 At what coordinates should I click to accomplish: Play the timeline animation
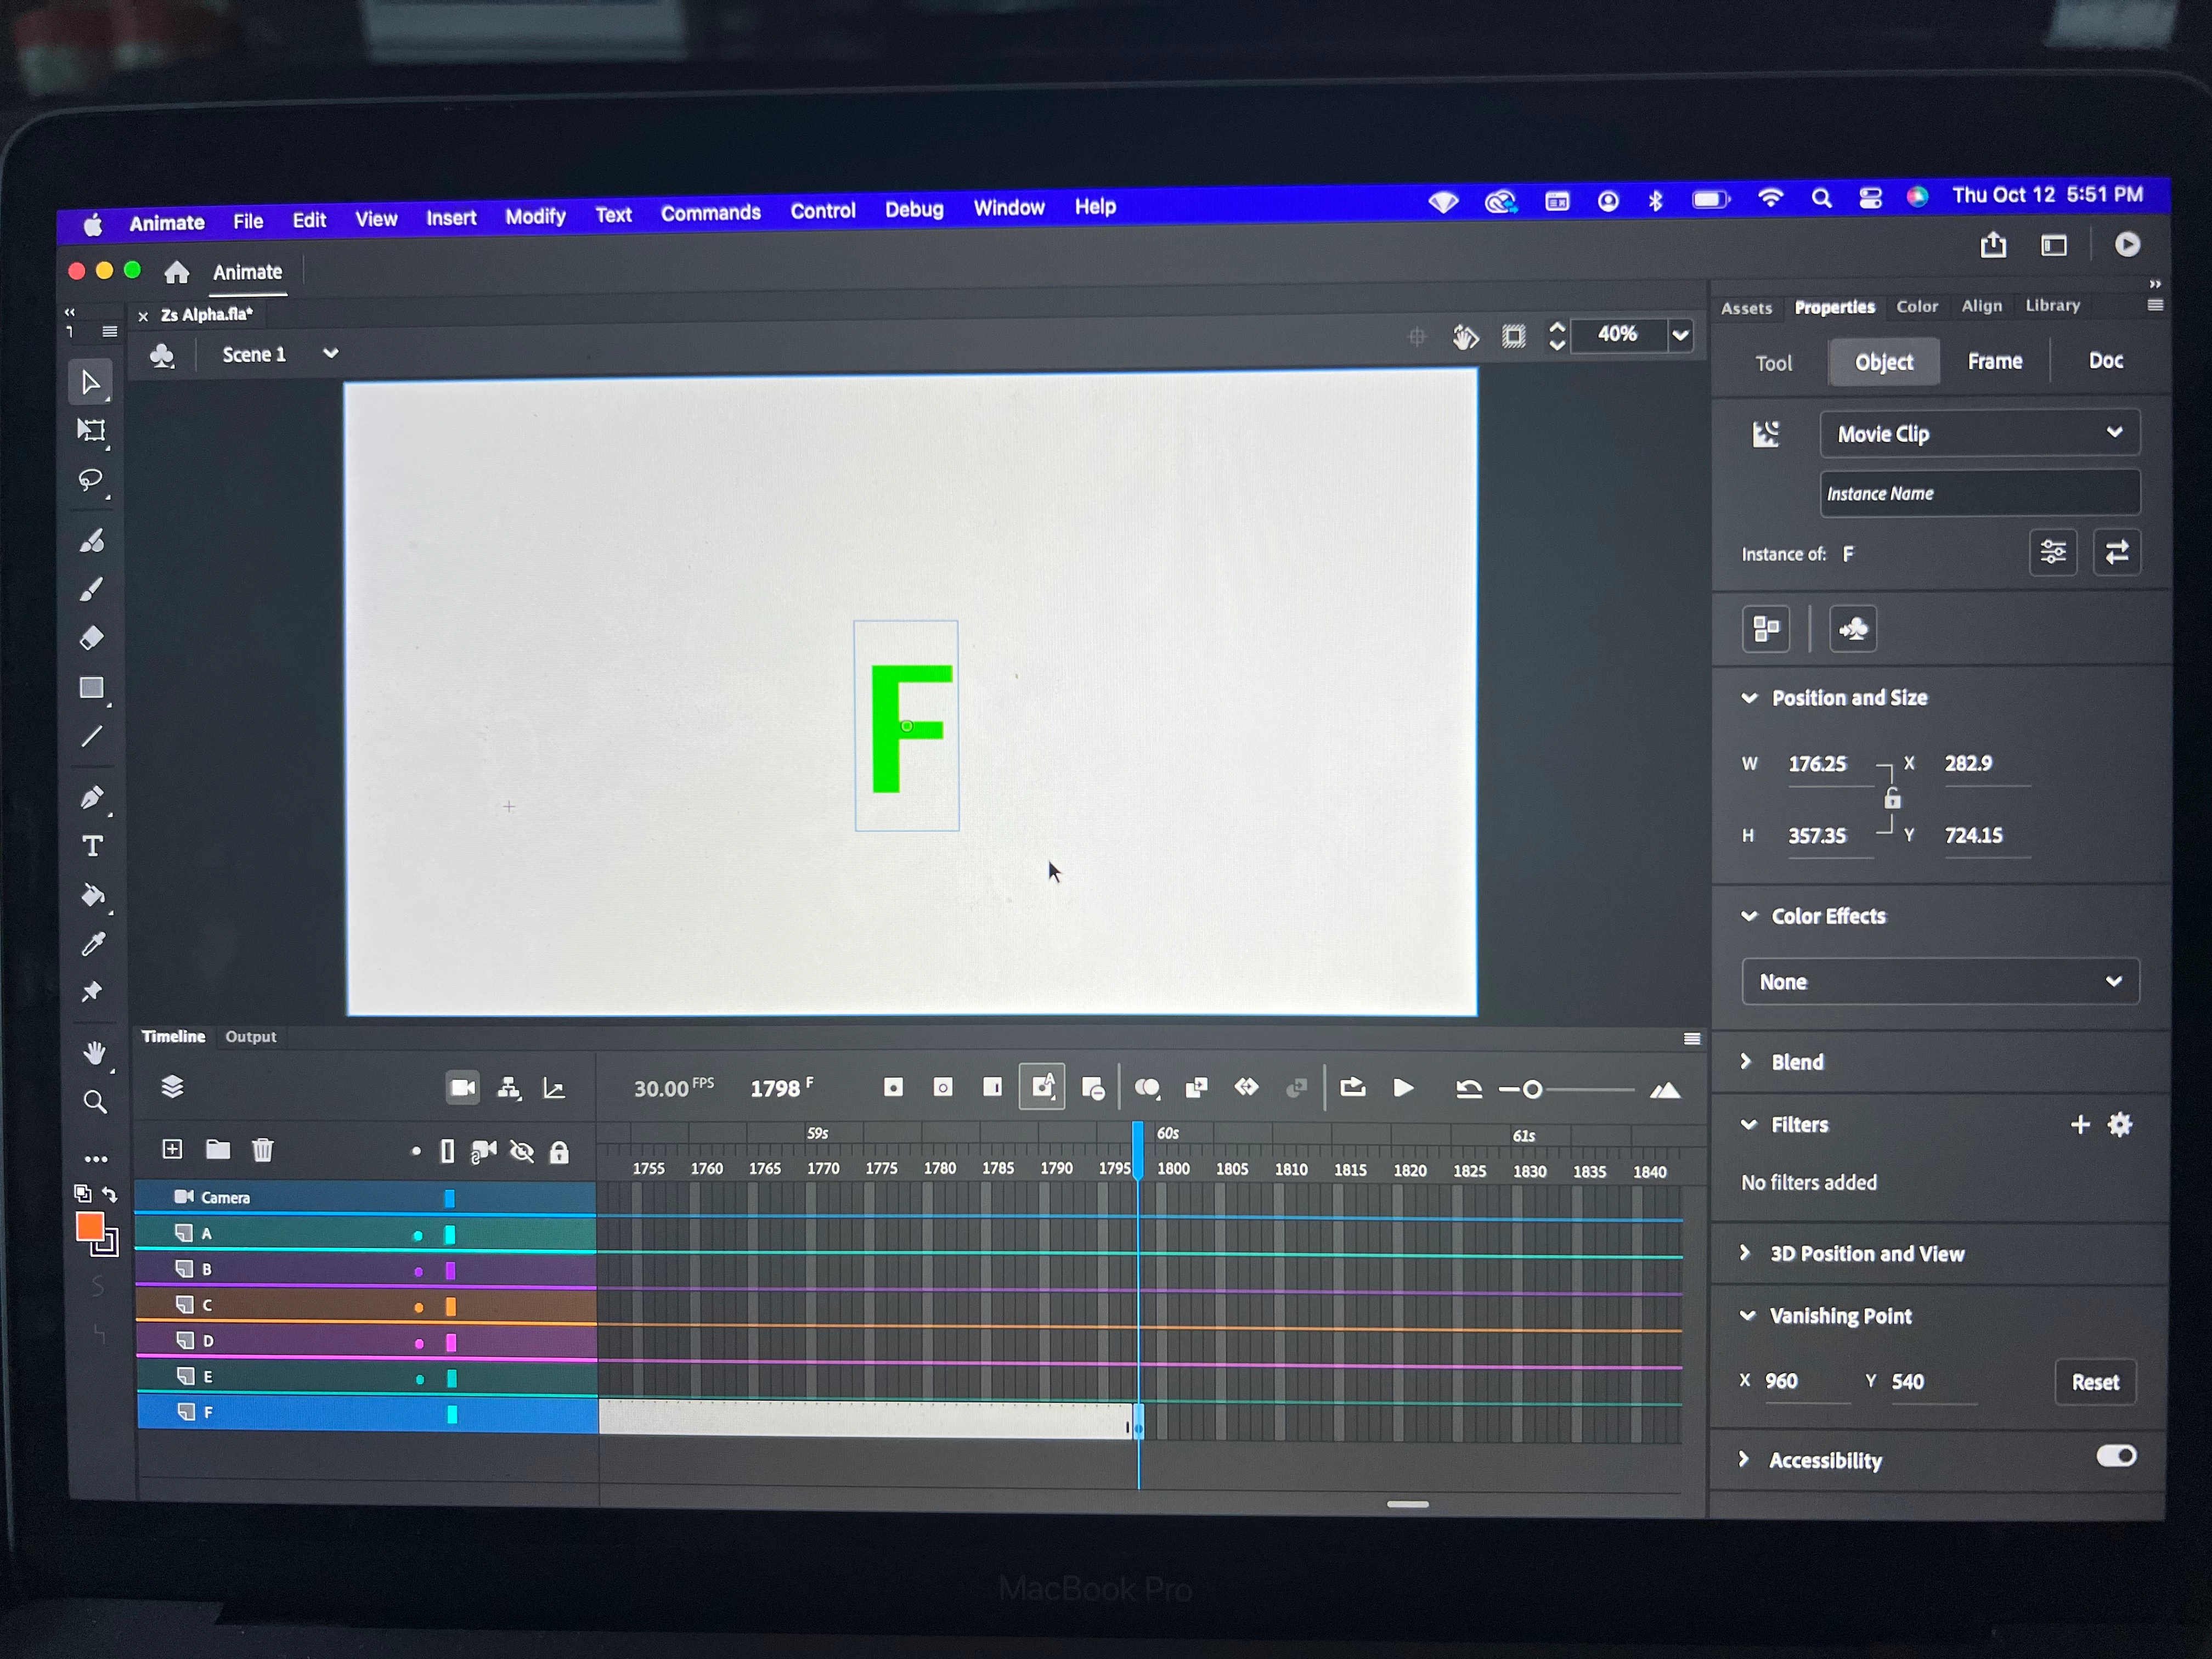(x=1403, y=1088)
